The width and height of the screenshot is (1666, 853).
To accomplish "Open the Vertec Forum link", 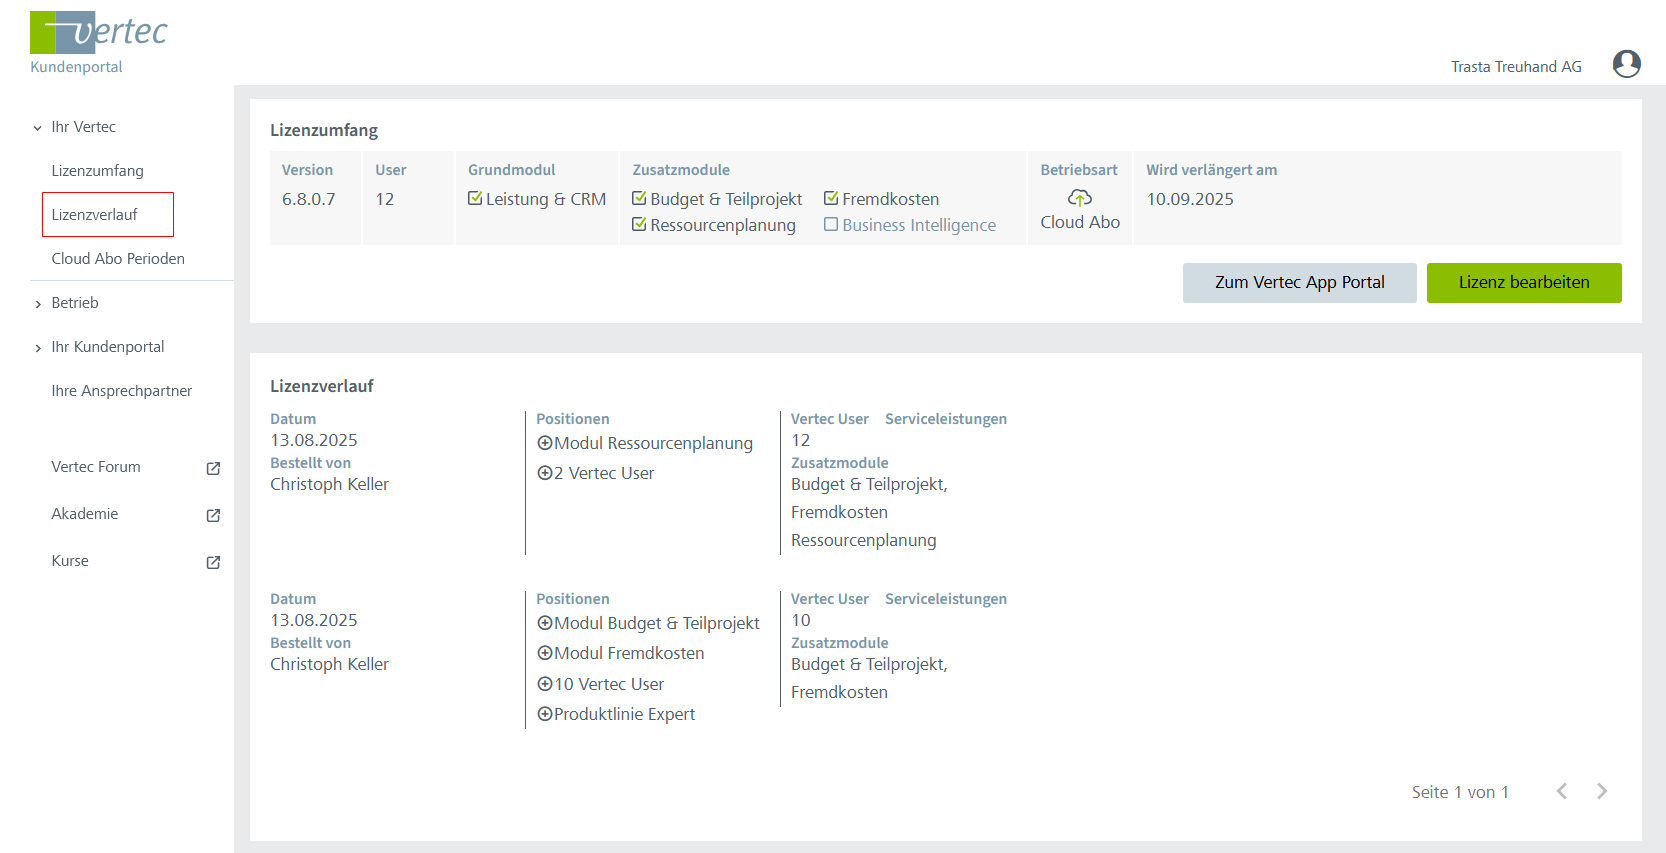I will click(96, 467).
